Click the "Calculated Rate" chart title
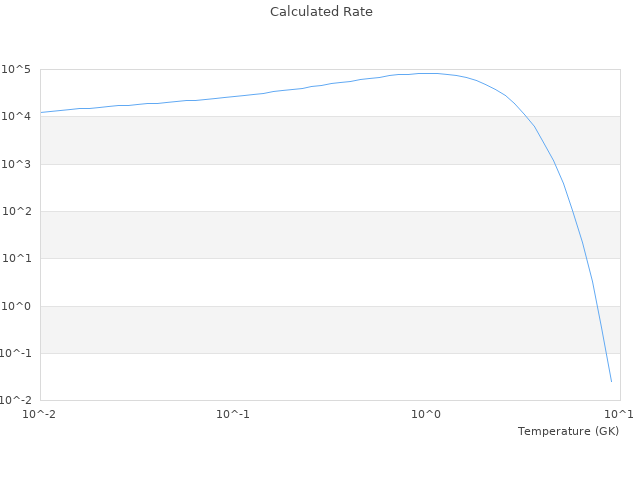The height and width of the screenshot is (480, 640). (x=320, y=12)
